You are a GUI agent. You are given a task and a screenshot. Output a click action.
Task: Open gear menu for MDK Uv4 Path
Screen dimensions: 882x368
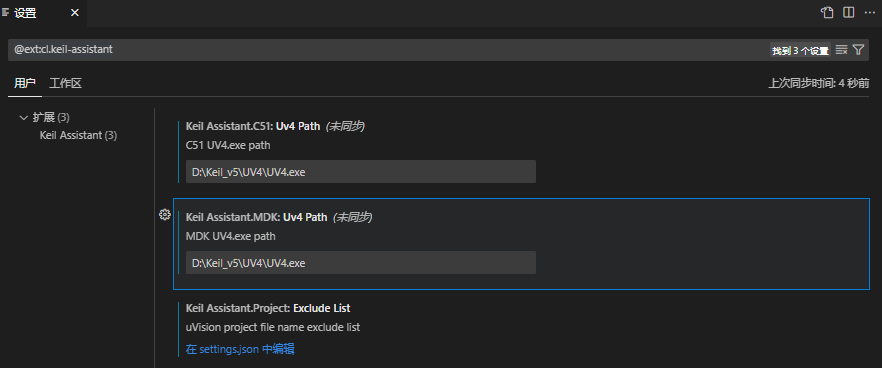click(164, 214)
